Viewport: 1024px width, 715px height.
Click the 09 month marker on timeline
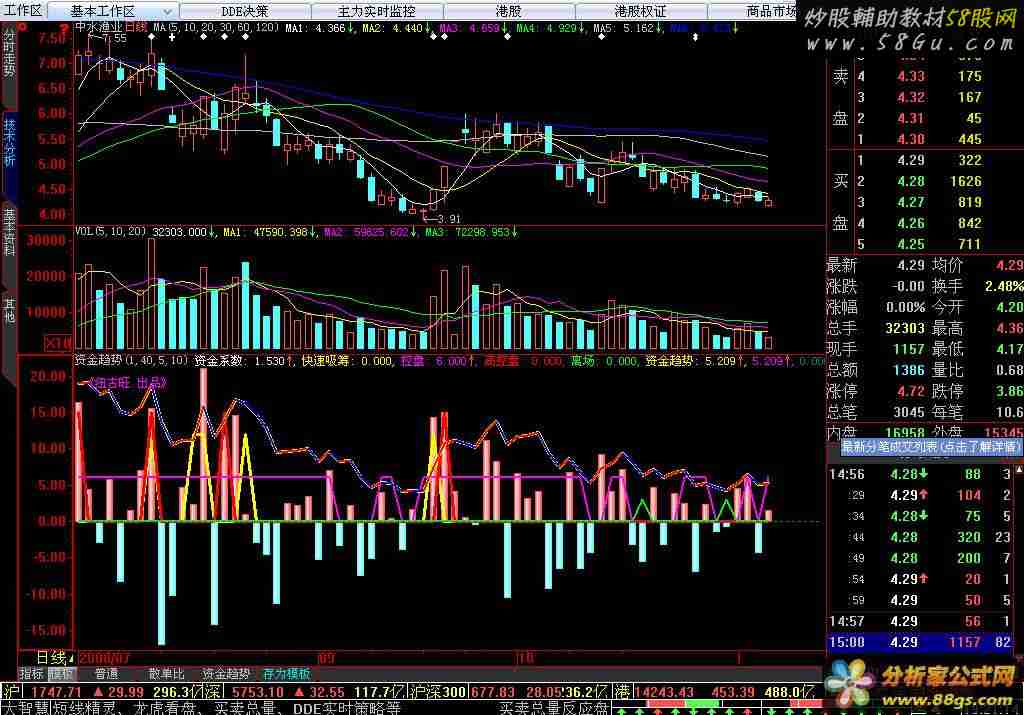coord(325,658)
